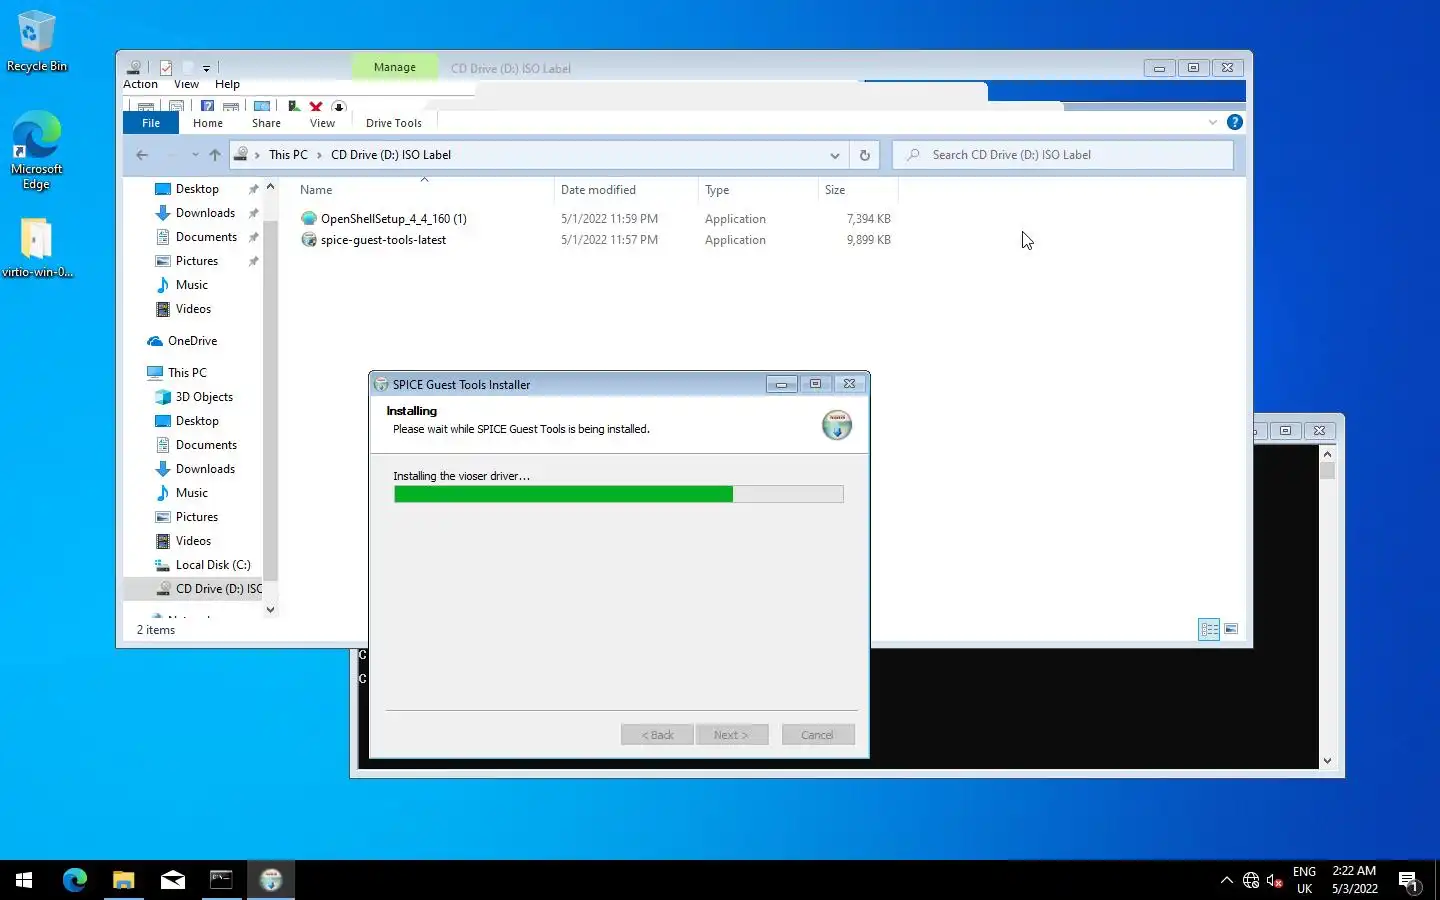
Task: Refresh the CD Drive folder view
Action: click(864, 155)
